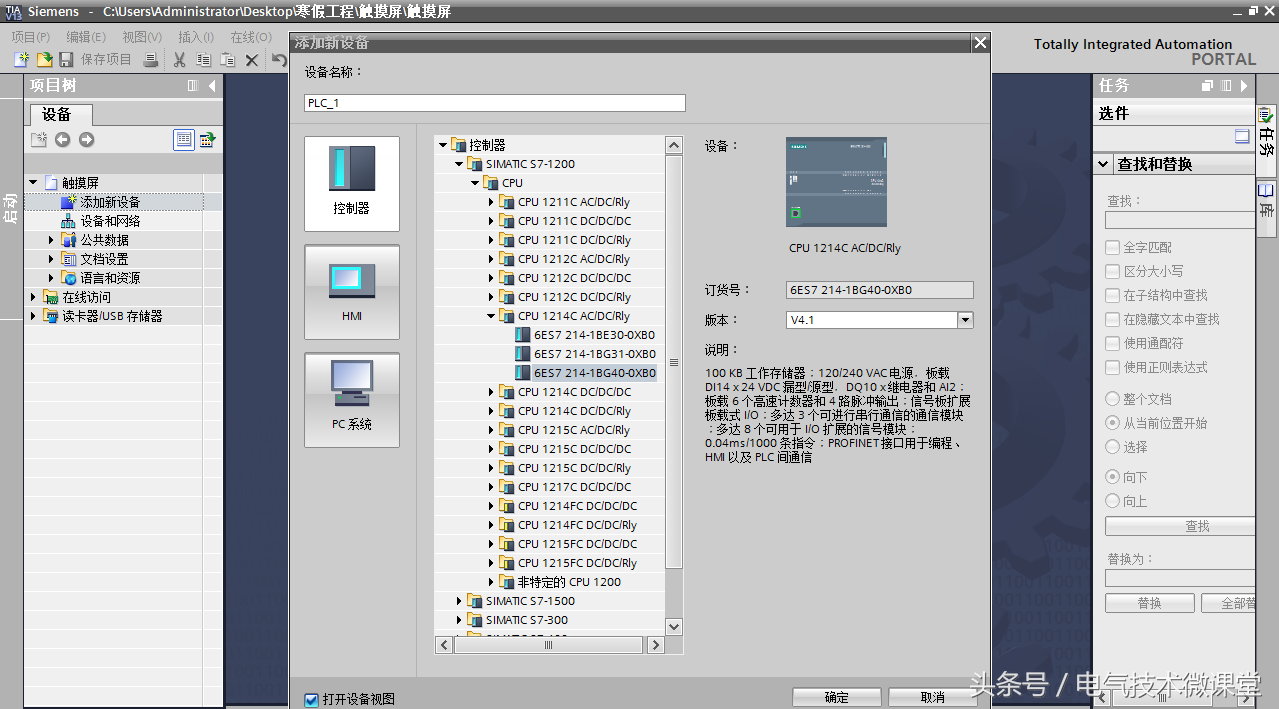Enable 在子结构中查找 checkbox

click(x=1113, y=295)
